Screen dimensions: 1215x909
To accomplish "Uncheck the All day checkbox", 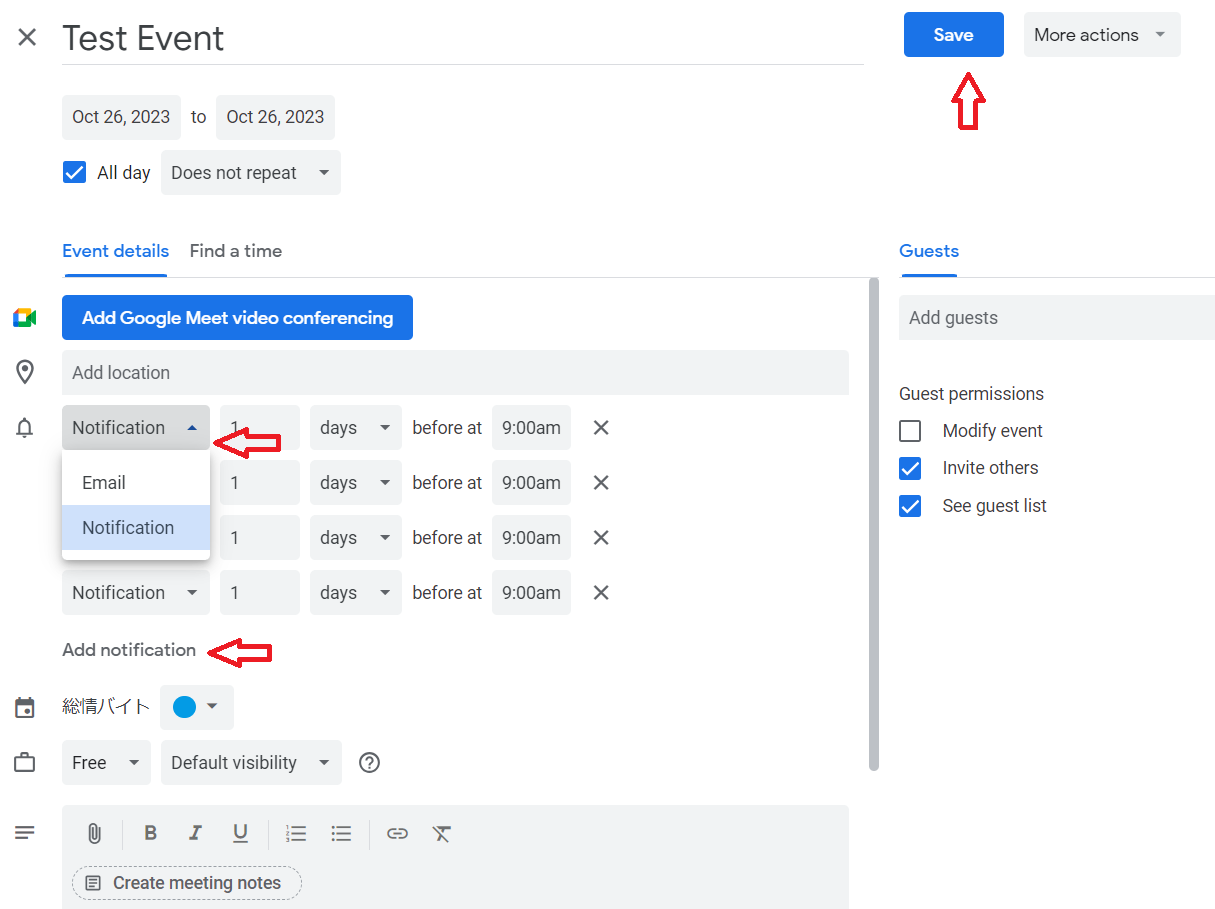I will coord(74,173).
